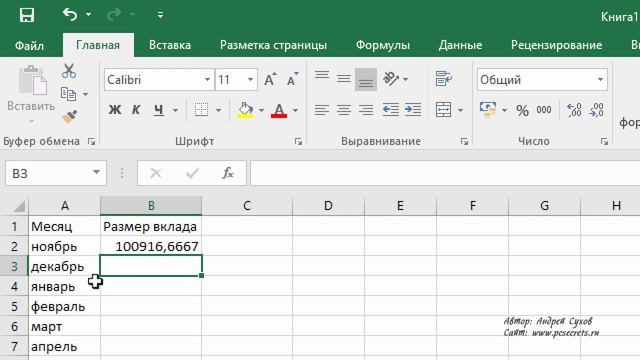Click the Cancel X formula bar icon

point(156,173)
